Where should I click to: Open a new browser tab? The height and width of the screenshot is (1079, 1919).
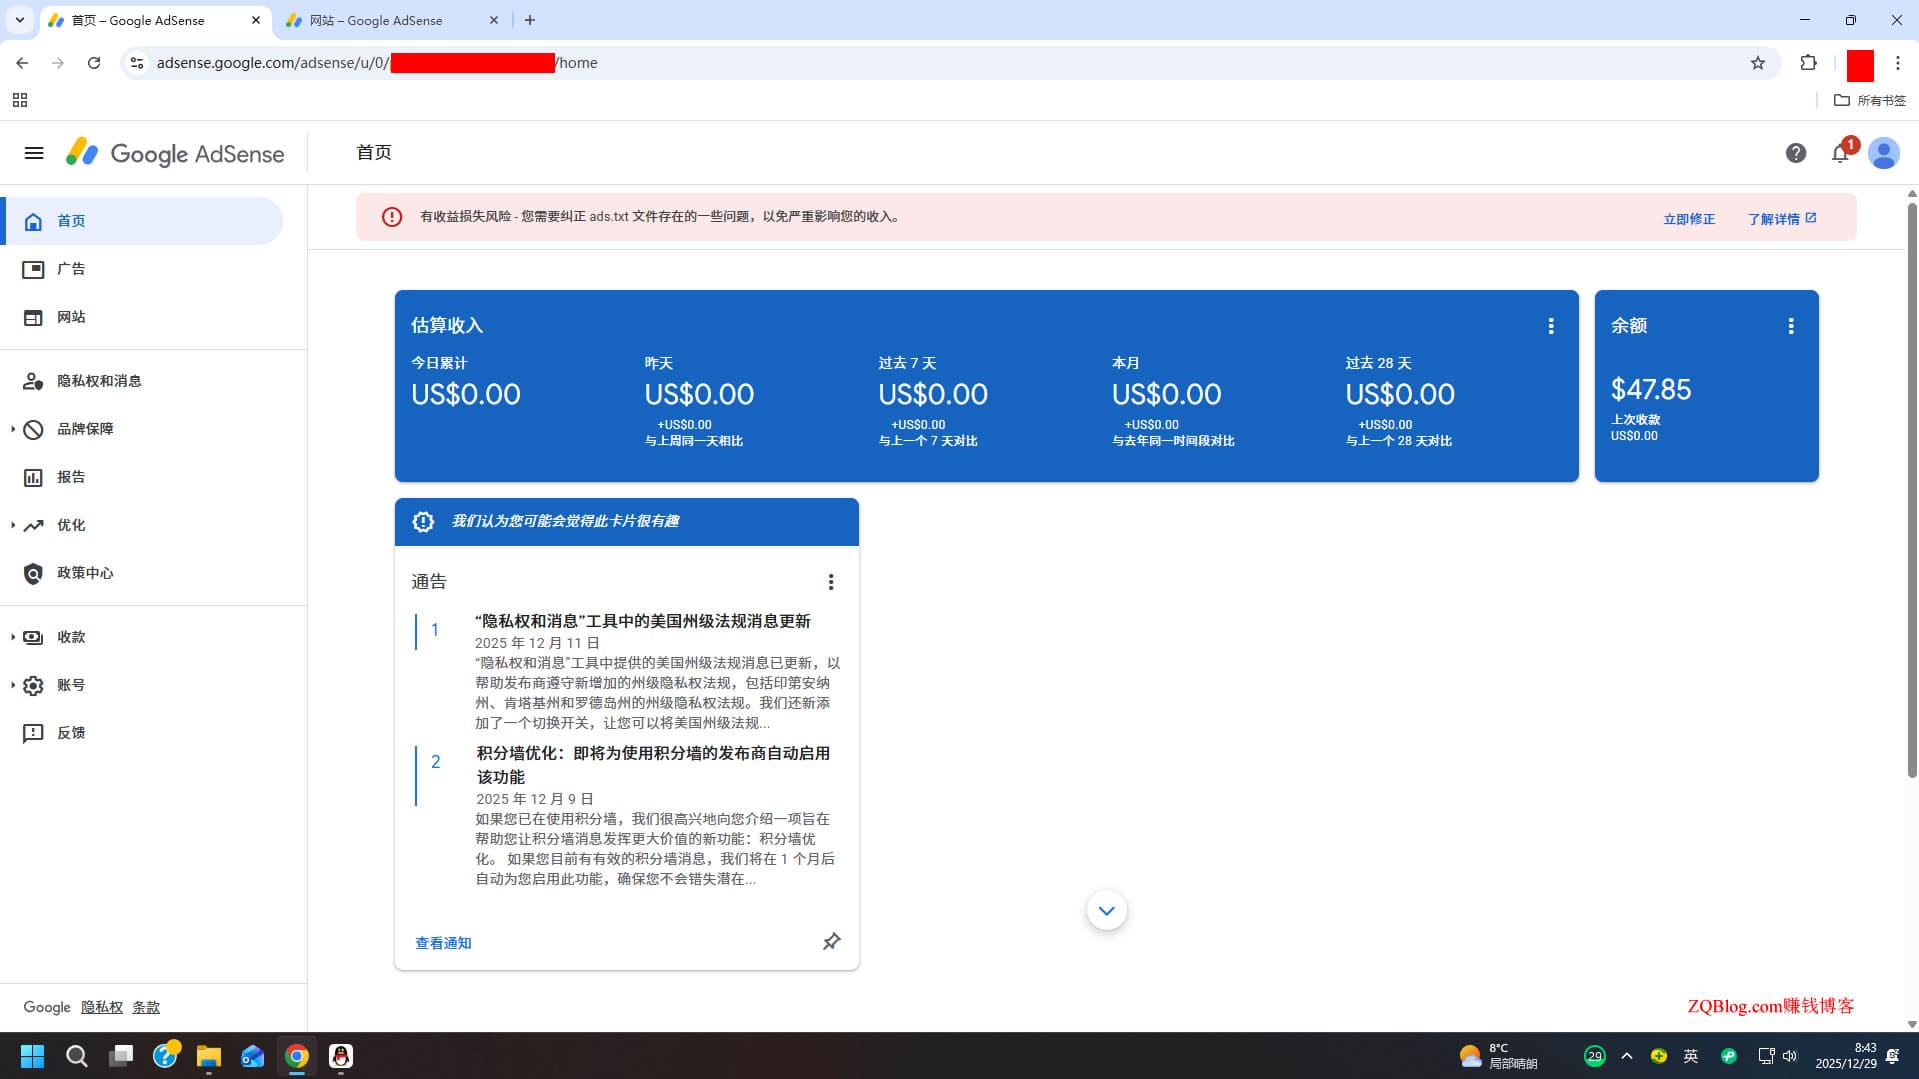[x=530, y=20]
